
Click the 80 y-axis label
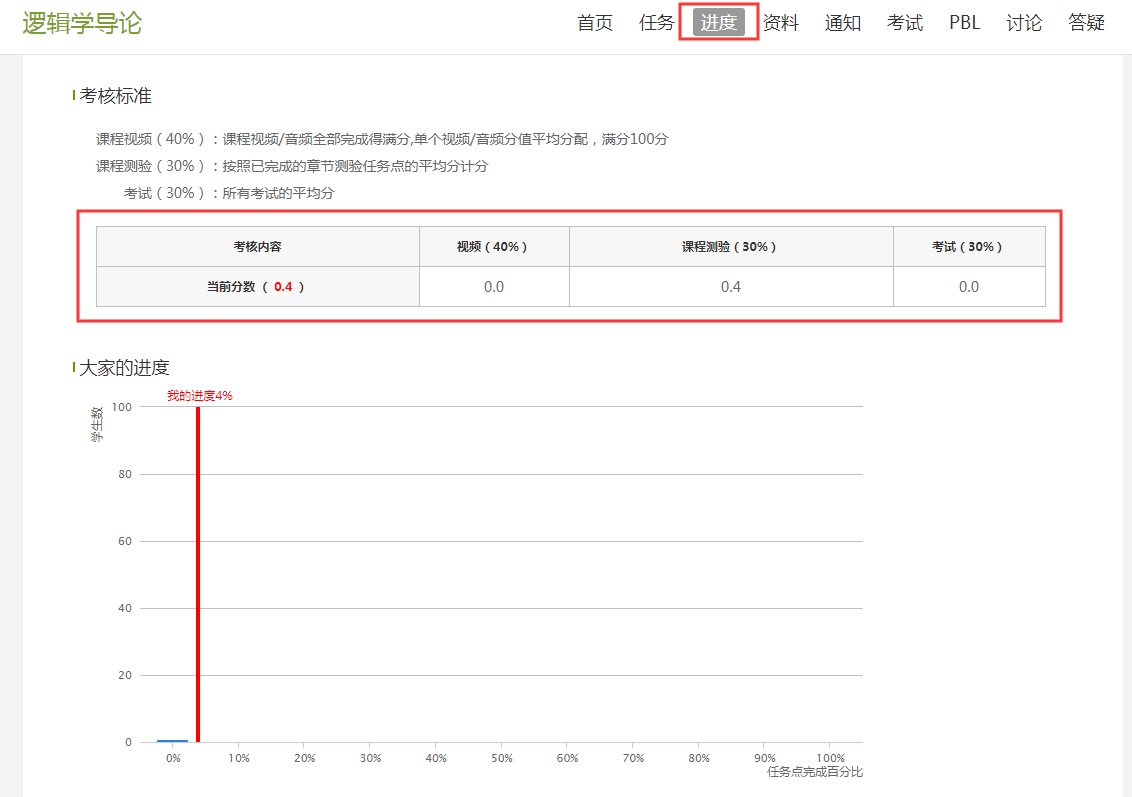[125, 474]
